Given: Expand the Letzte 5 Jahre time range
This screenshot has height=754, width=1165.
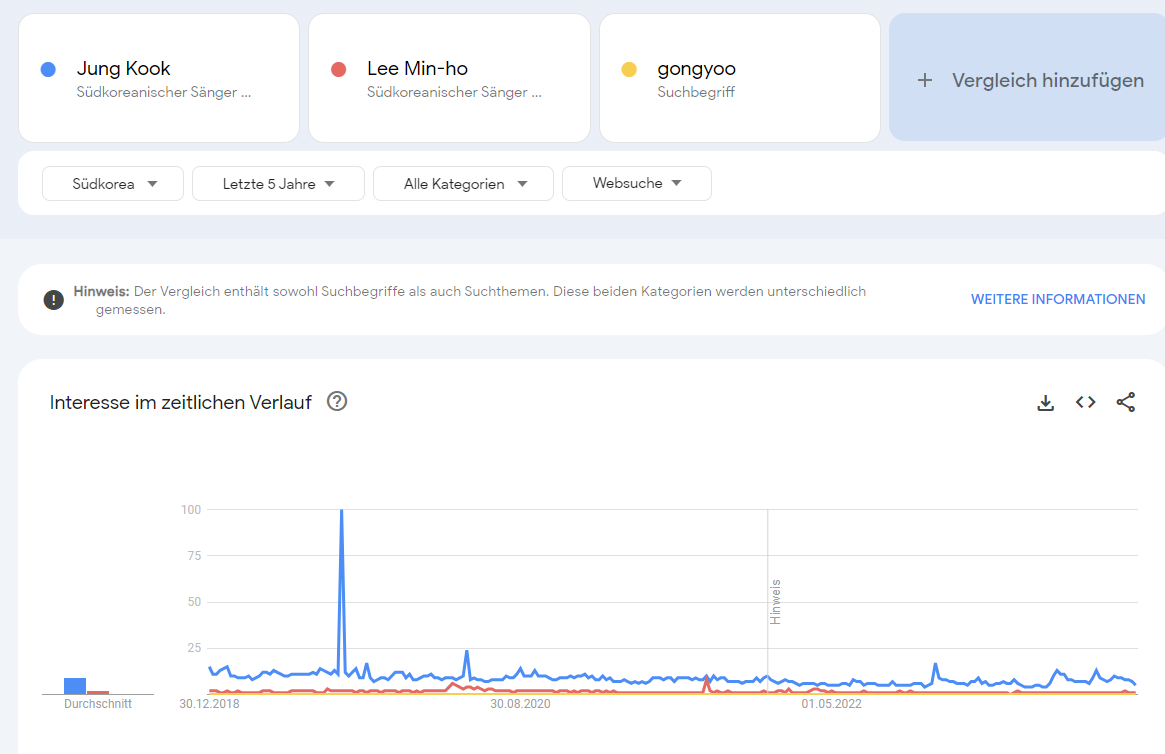Looking at the screenshot, I should click(x=278, y=184).
